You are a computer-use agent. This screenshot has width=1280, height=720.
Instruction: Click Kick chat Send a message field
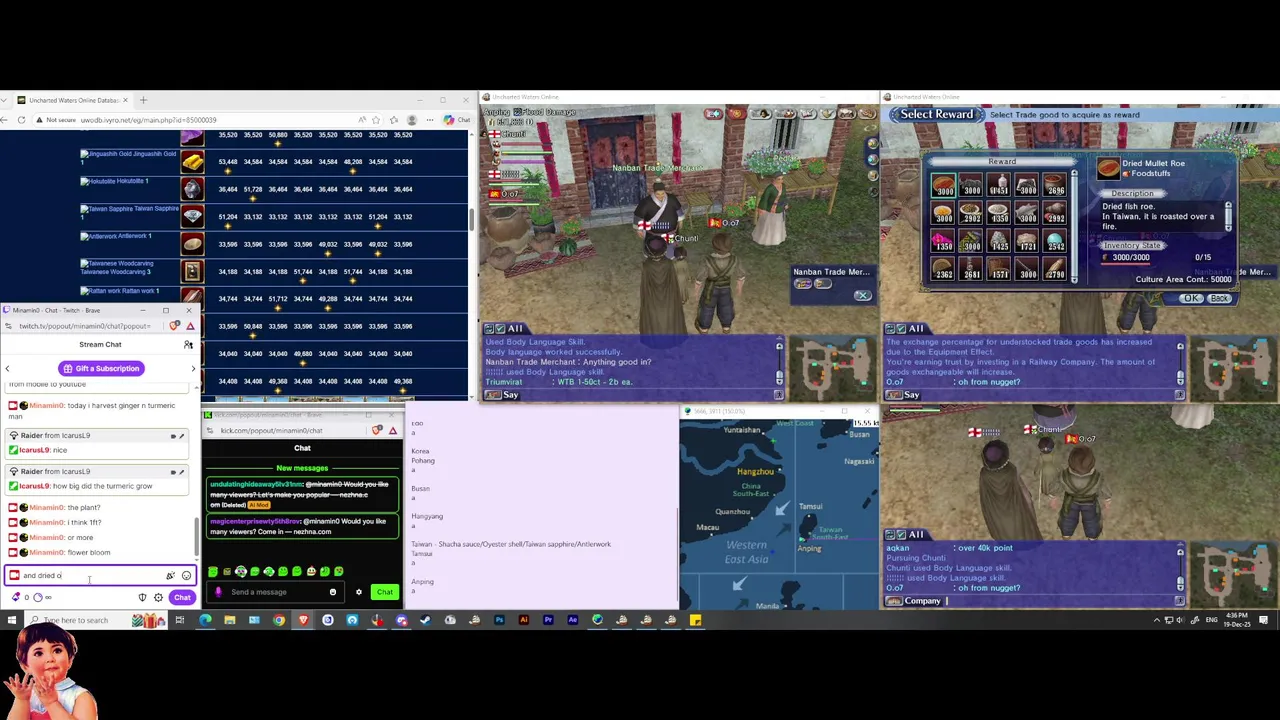click(x=275, y=592)
